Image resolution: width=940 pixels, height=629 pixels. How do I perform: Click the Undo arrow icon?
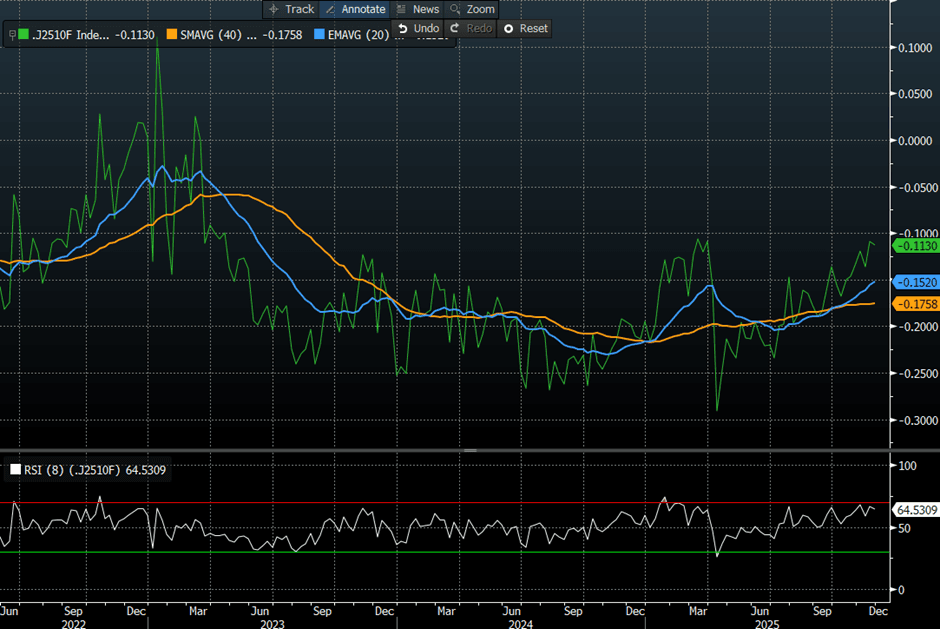click(403, 28)
